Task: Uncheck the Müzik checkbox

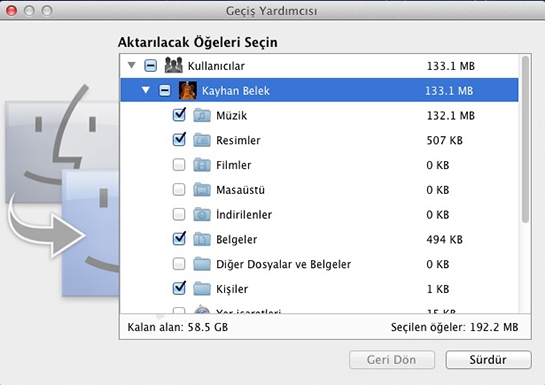Action: [x=179, y=115]
